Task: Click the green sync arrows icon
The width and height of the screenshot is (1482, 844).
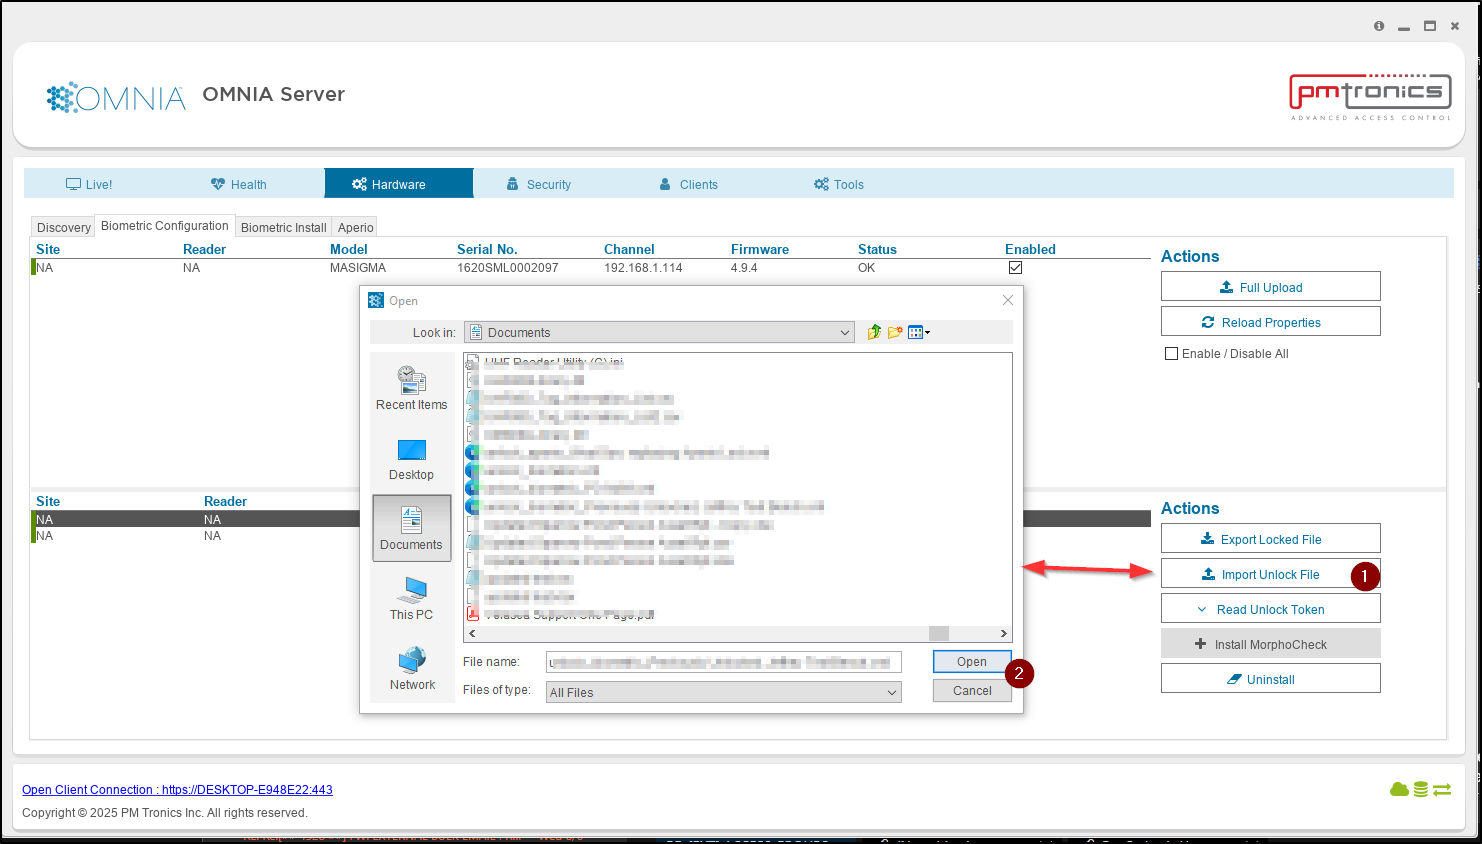Action: coord(1442,790)
